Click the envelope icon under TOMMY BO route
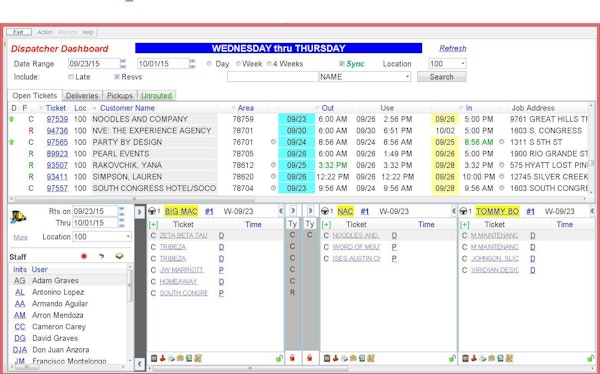The height and width of the screenshot is (374, 600). tap(492, 358)
